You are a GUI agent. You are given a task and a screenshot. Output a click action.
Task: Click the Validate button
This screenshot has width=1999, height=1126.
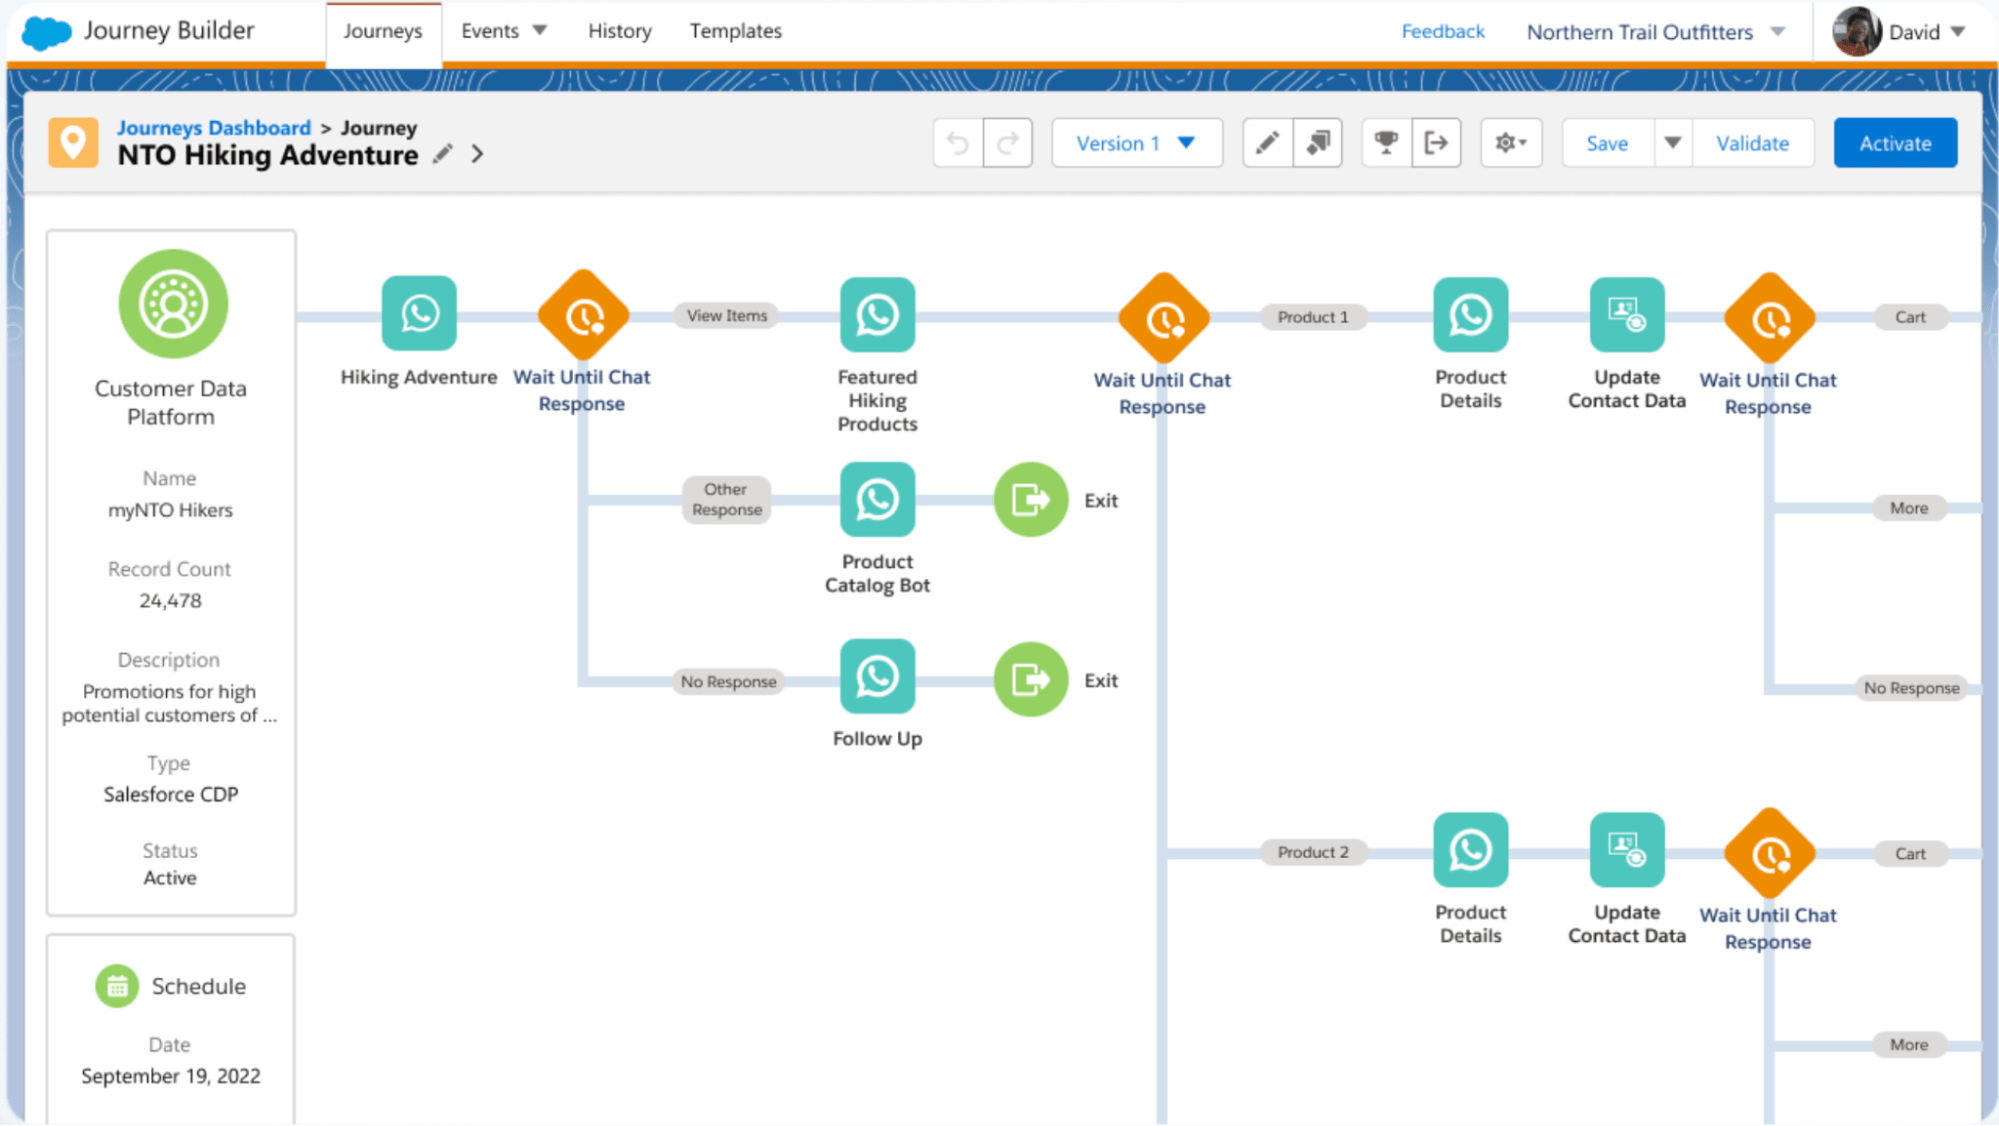(x=1752, y=143)
